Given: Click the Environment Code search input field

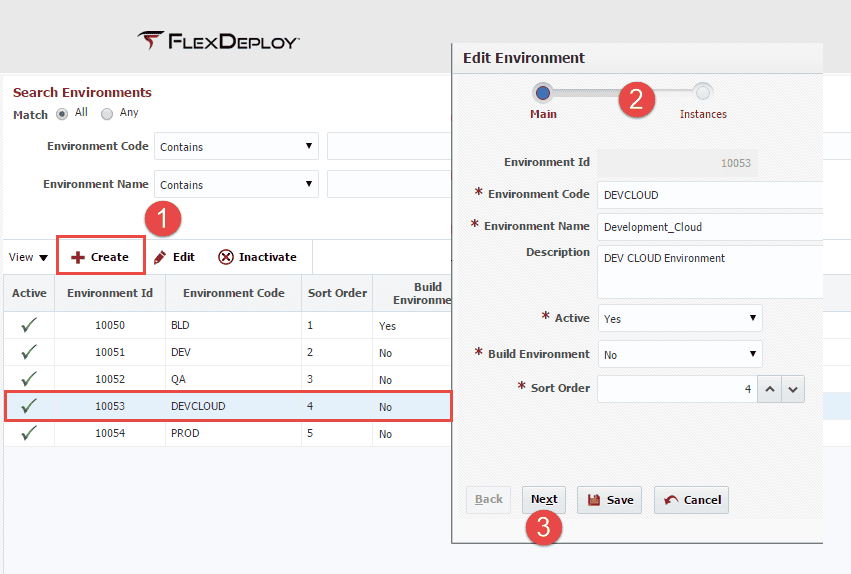Looking at the screenshot, I should tap(389, 146).
